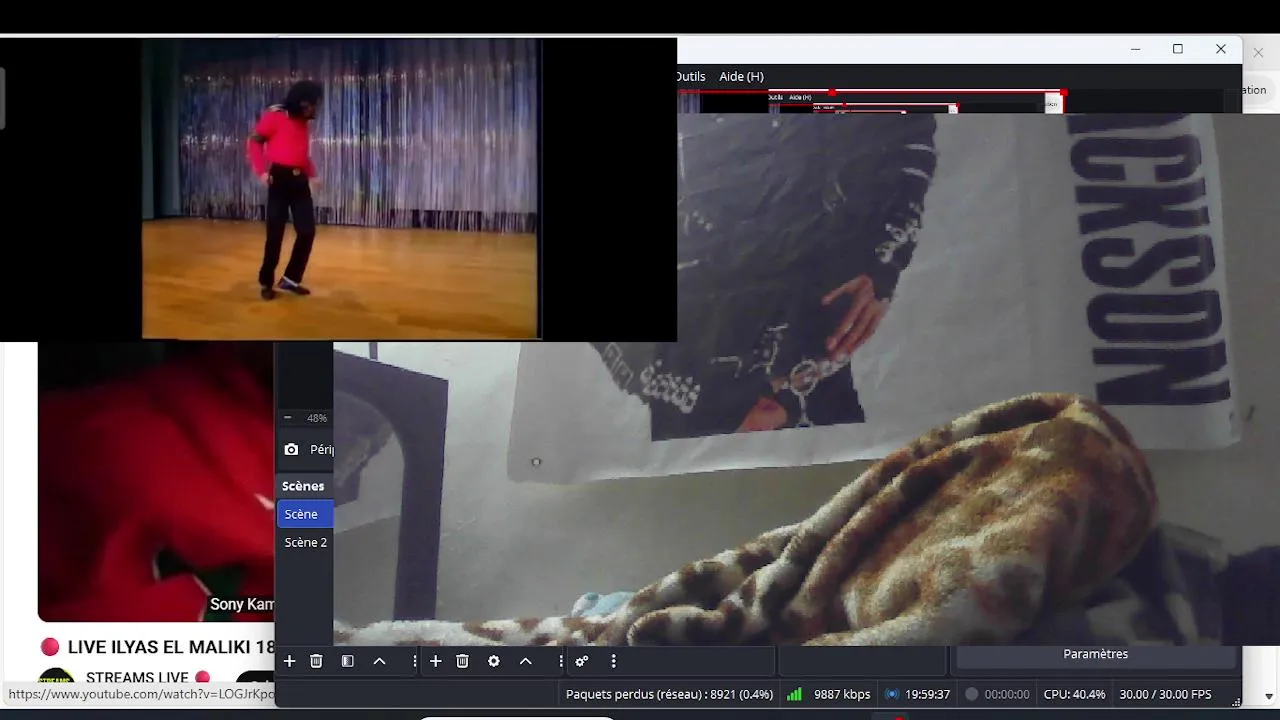1280x720 pixels.
Task: Select the Scène item in the Scènes list
Action: pyautogui.click(x=305, y=514)
